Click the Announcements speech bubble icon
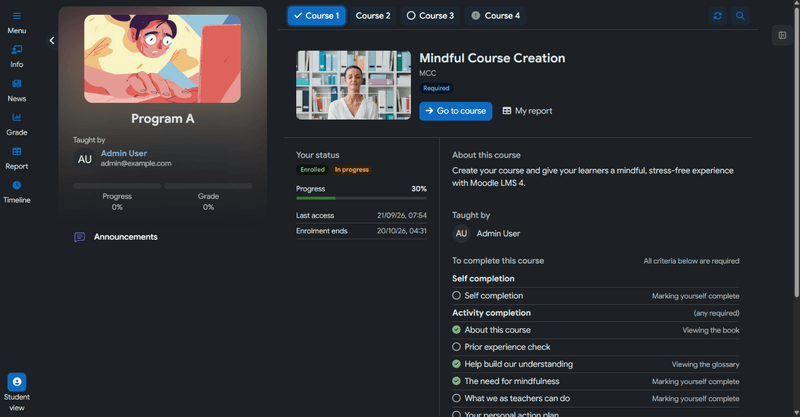800x417 pixels. coord(80,237)
